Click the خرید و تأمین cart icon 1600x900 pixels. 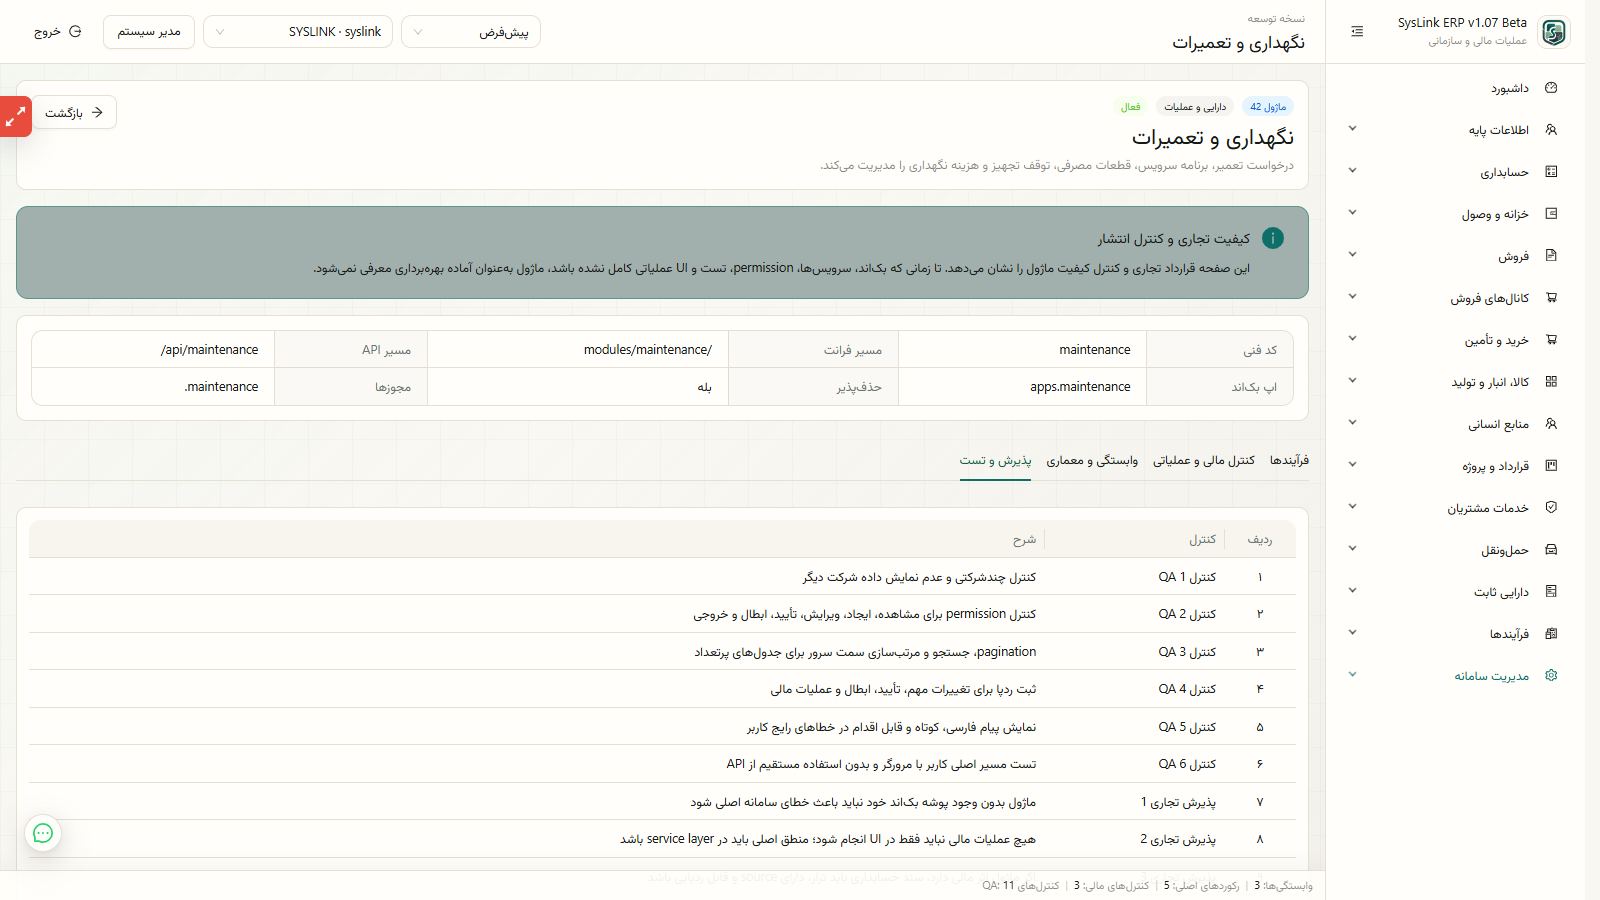tap(1551, 340)
